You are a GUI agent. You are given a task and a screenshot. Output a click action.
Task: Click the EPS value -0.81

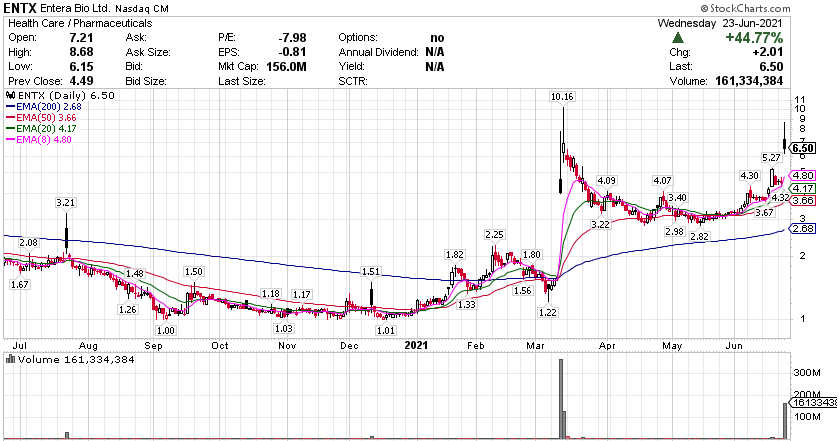(292, 52)
